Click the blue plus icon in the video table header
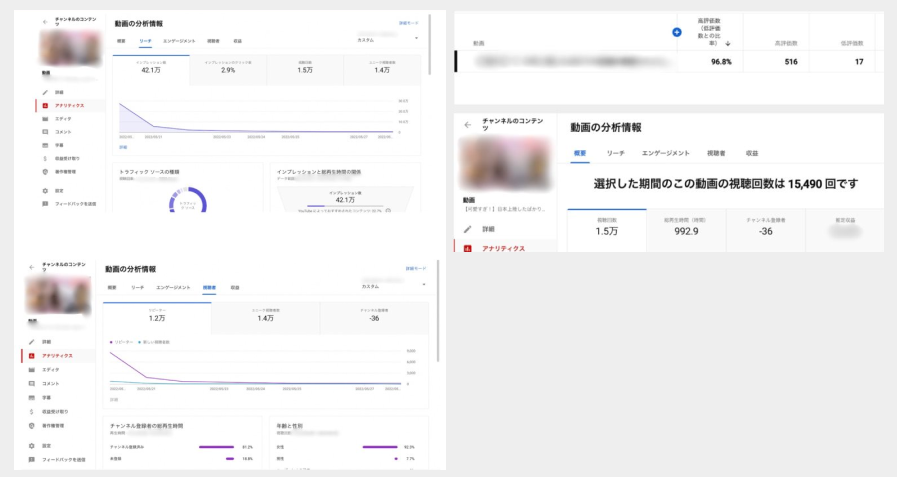The image size is (897, 477). tap(677, 33)
